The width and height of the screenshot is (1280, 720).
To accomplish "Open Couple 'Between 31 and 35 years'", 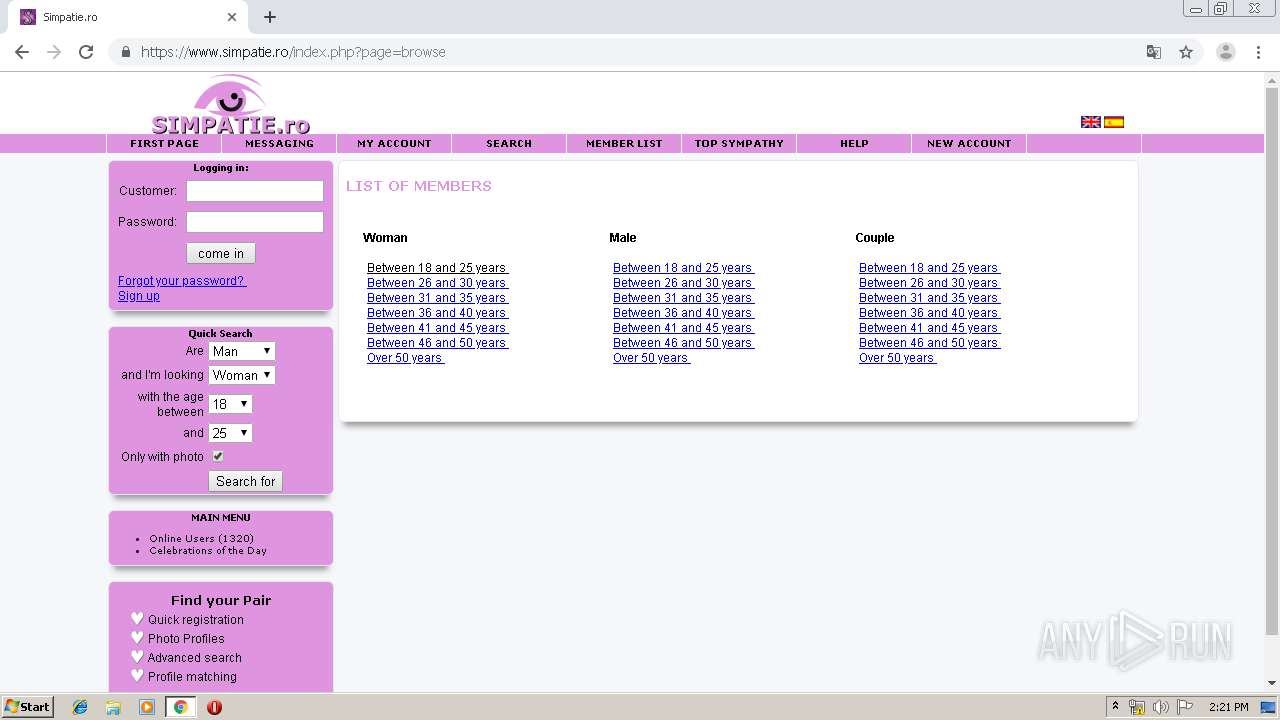I will [929, 298].
